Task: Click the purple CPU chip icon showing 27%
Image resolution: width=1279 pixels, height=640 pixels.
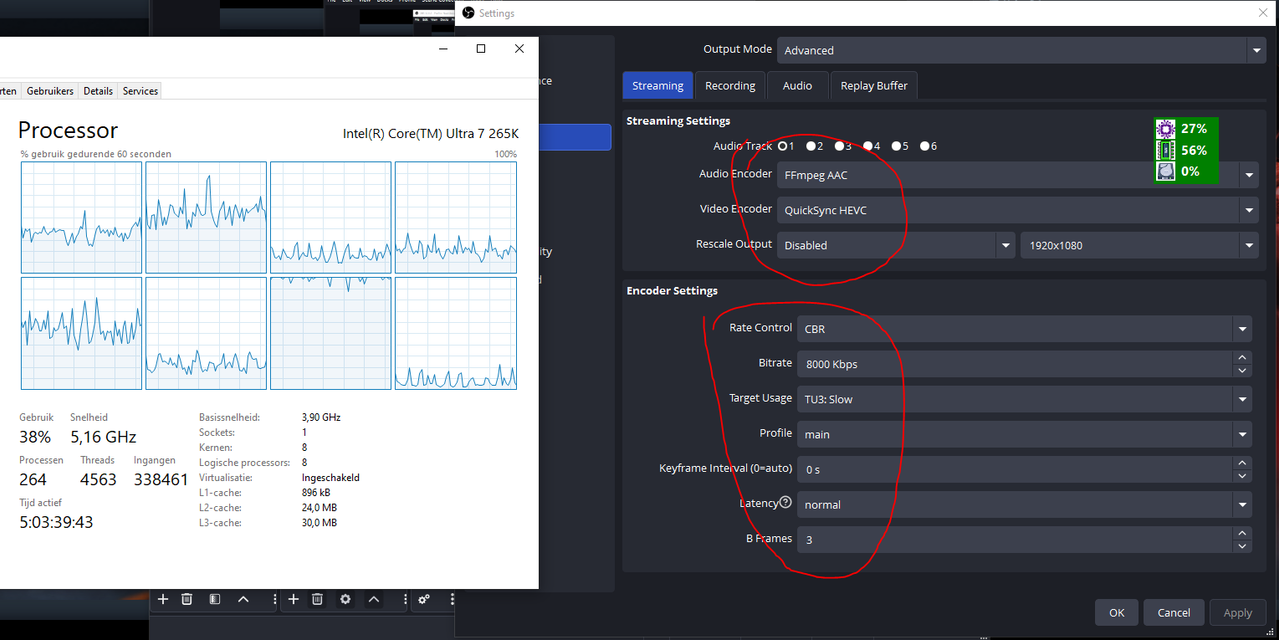Action: [x=1166, y=128]
